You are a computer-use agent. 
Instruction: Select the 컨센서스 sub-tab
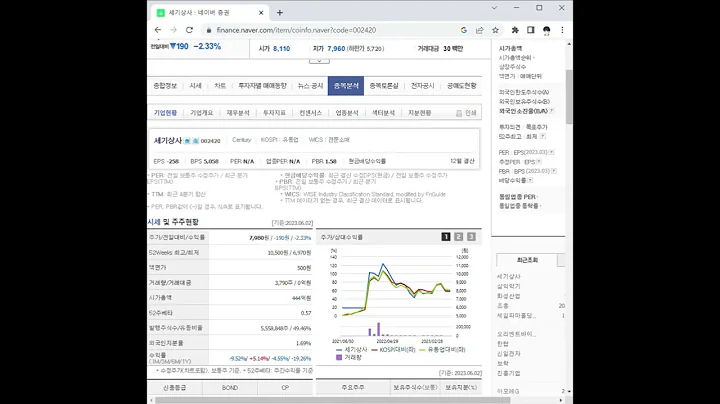(x=310, y=113)
